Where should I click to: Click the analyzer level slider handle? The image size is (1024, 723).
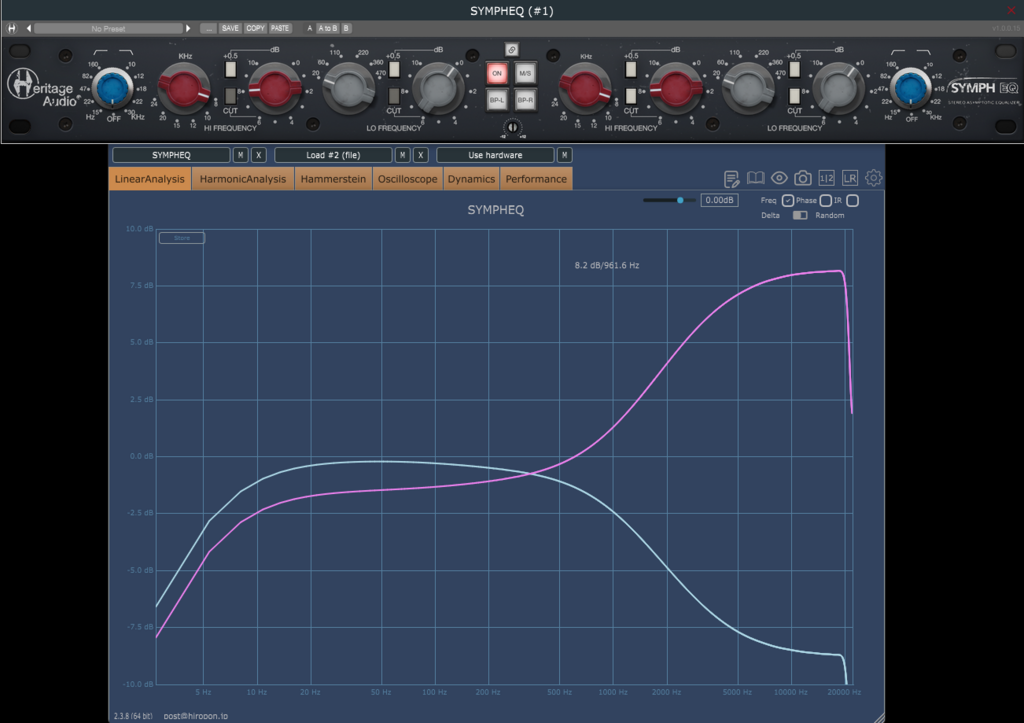680,201
